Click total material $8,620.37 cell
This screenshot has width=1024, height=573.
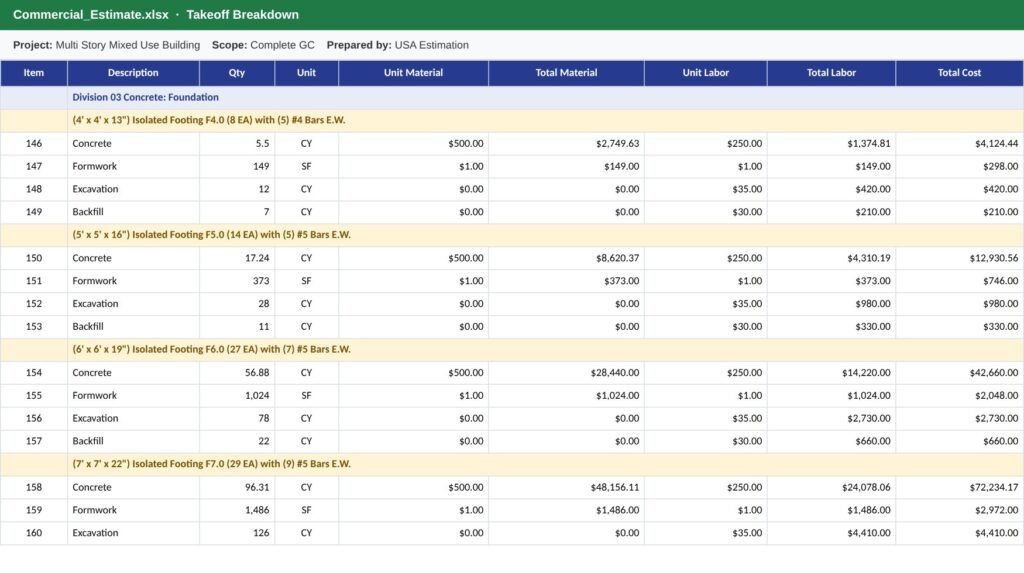pyautogui.click(x=566, y=258)
